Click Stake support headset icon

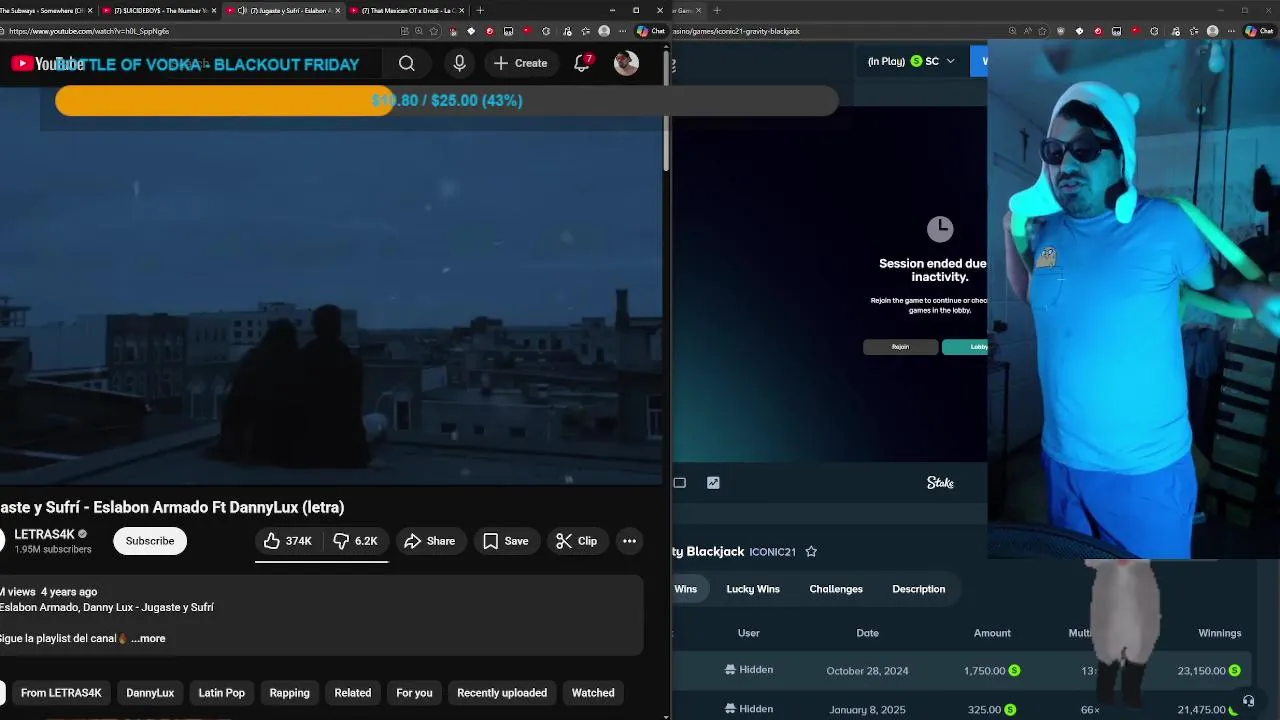(1248, 701)
